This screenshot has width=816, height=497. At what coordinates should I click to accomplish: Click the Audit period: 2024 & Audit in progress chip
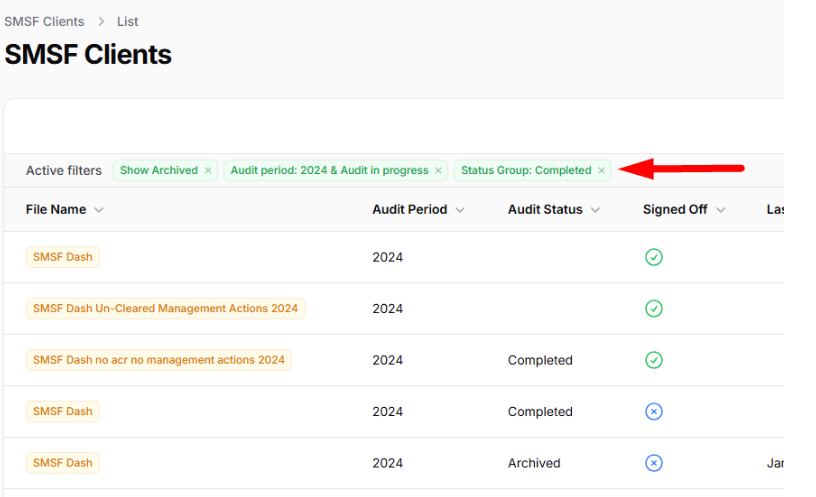(x=328, y=171)
